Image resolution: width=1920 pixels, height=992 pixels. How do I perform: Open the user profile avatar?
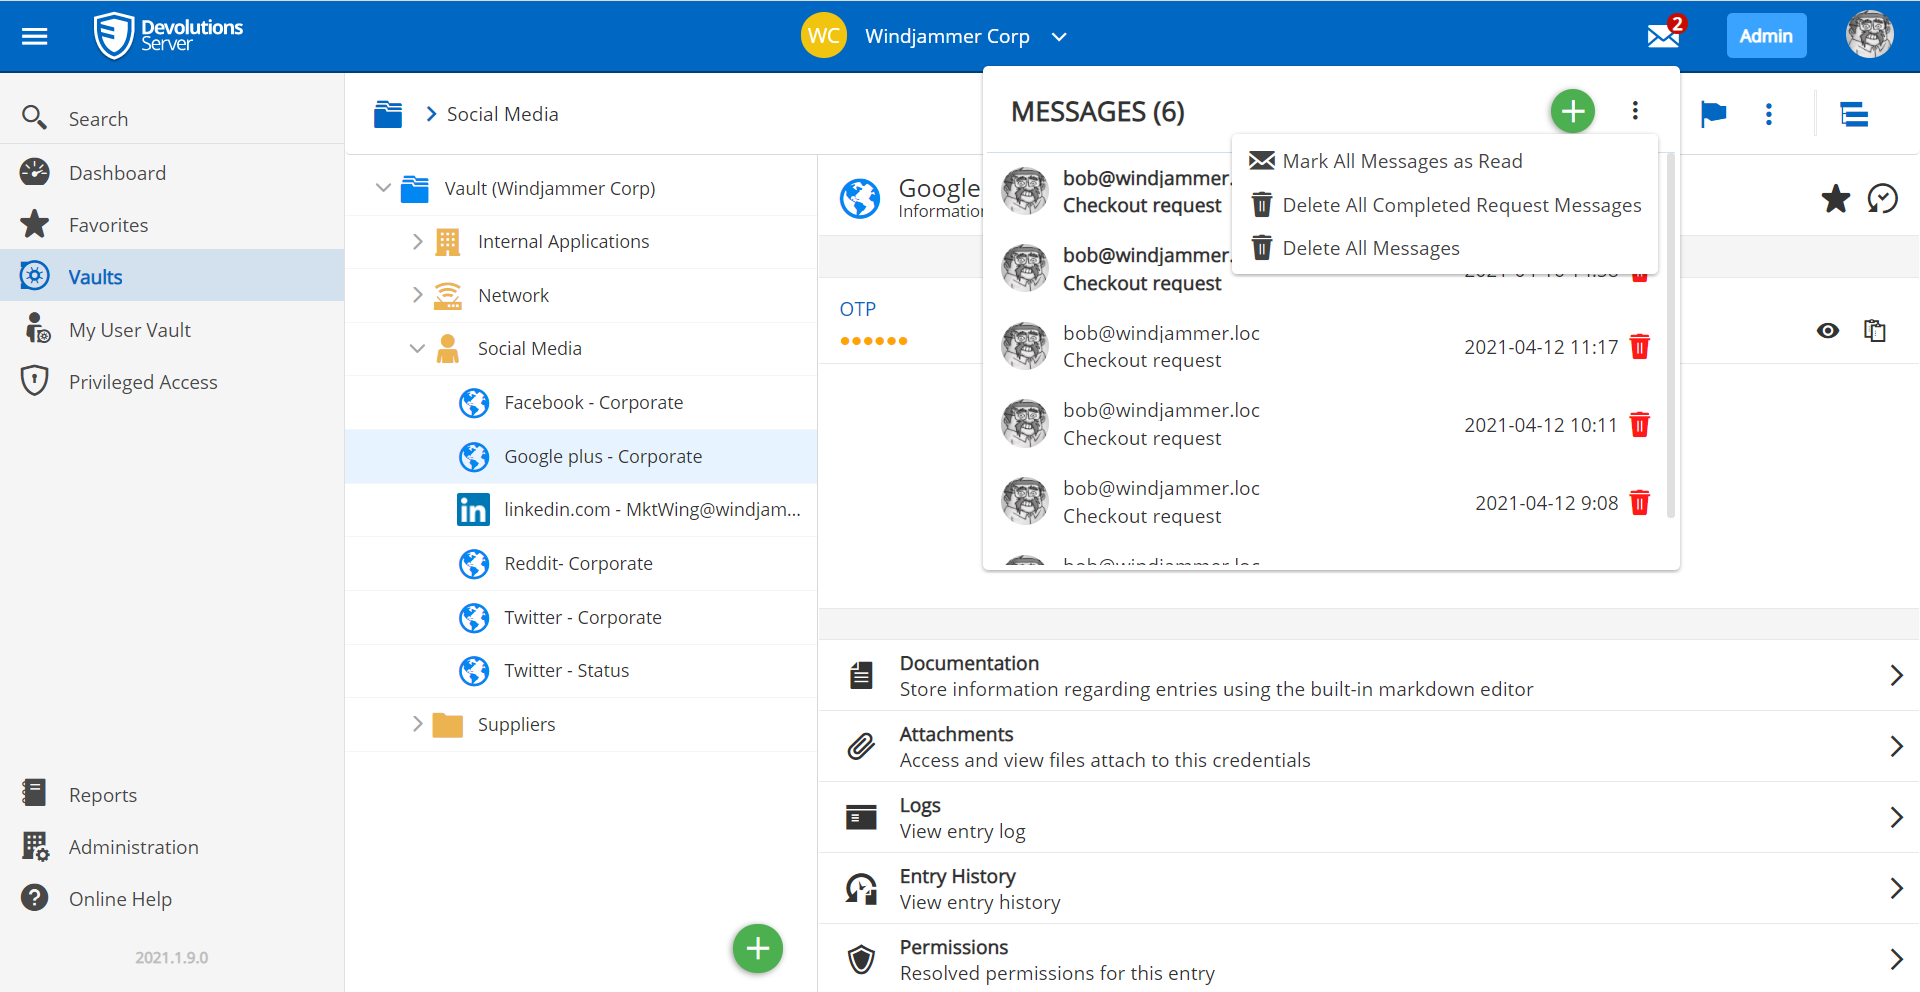coord(1869,36)
